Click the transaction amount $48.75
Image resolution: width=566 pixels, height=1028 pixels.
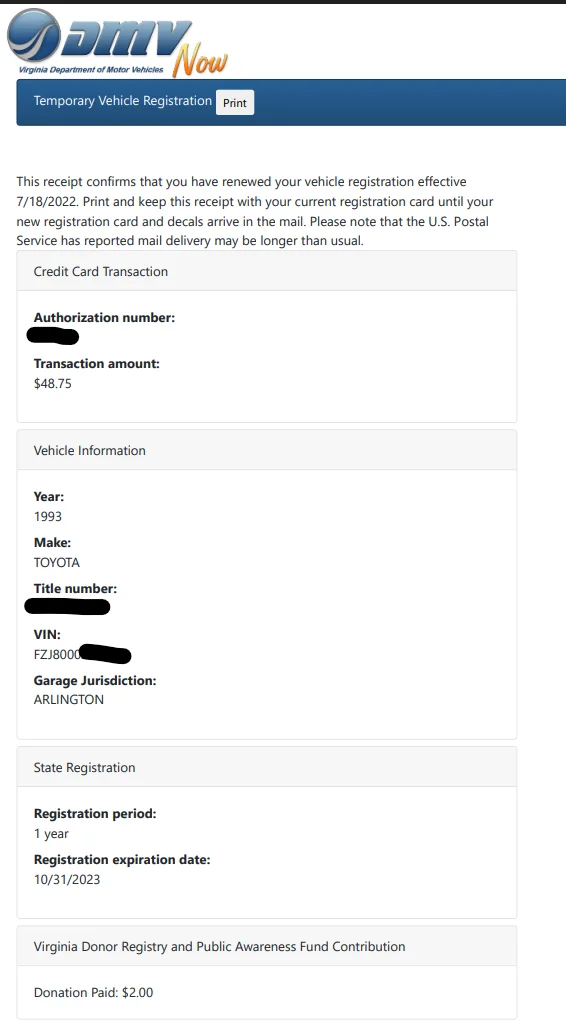coord(52,384)
